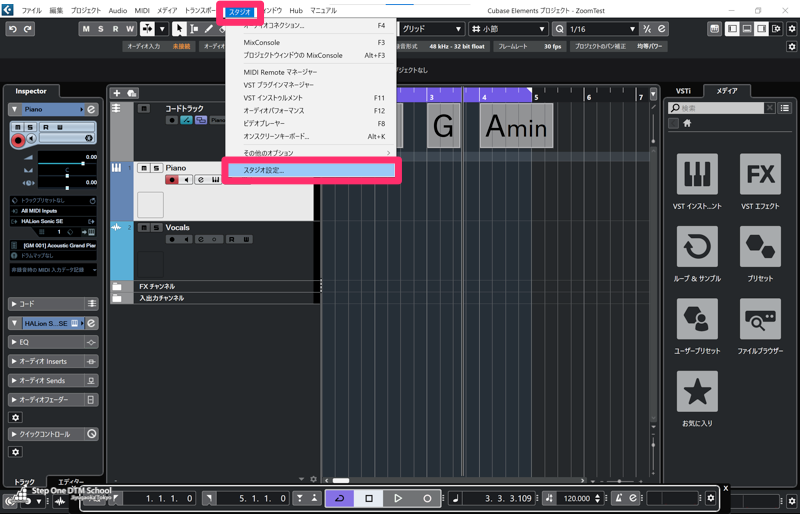Screen dimensions: 800x514
Task: Switch to the エディター tab
Action: point(71,481)
